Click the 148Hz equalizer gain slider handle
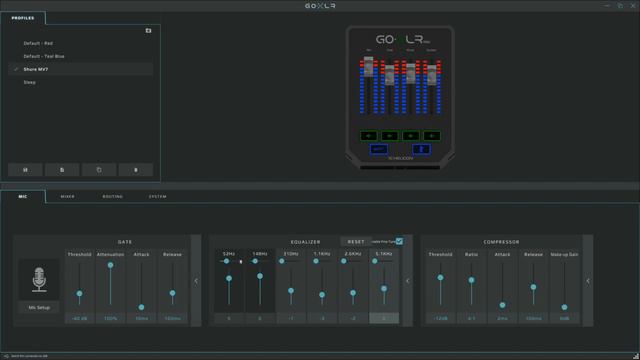The width and height of the screenshot is (640, 360). (260, 276)
